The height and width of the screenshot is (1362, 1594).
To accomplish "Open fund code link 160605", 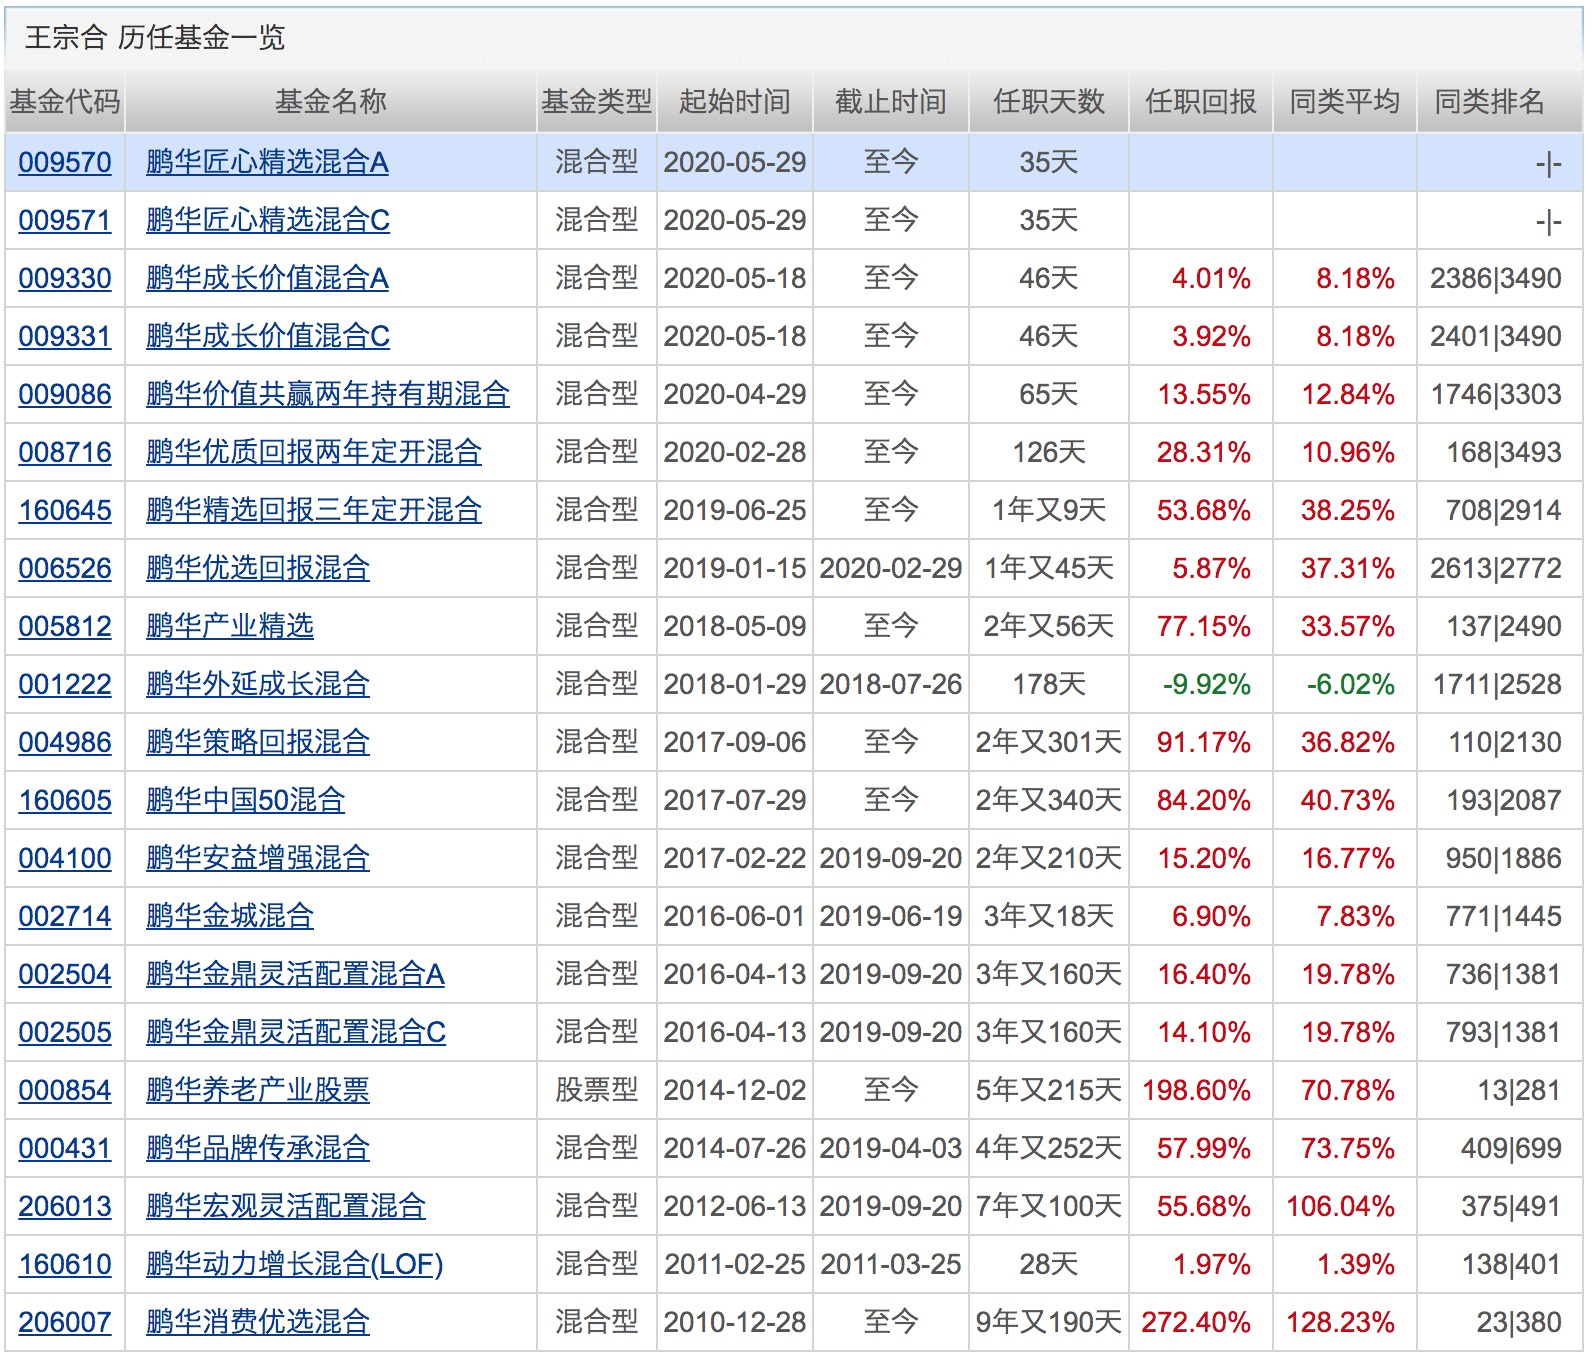I will pos(65,800).
